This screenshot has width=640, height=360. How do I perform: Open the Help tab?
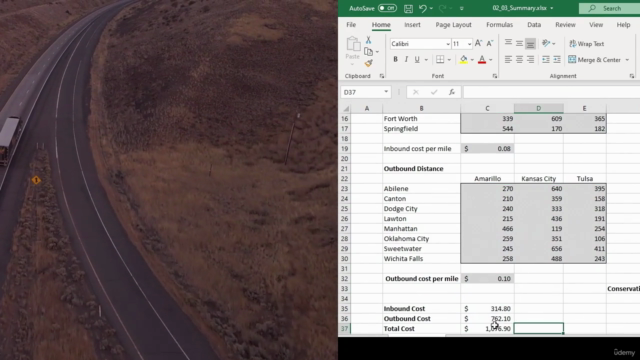(x=623, y=24)
